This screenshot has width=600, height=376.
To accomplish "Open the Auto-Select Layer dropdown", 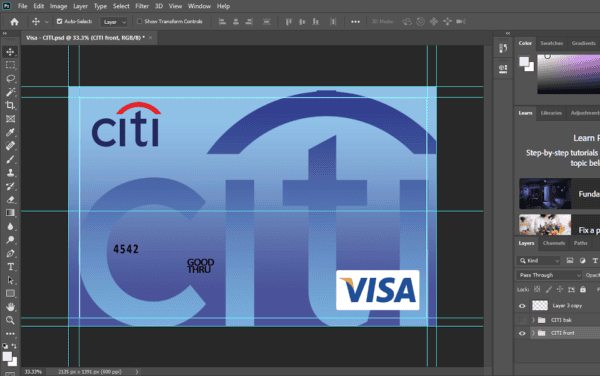I will [114, 22].
